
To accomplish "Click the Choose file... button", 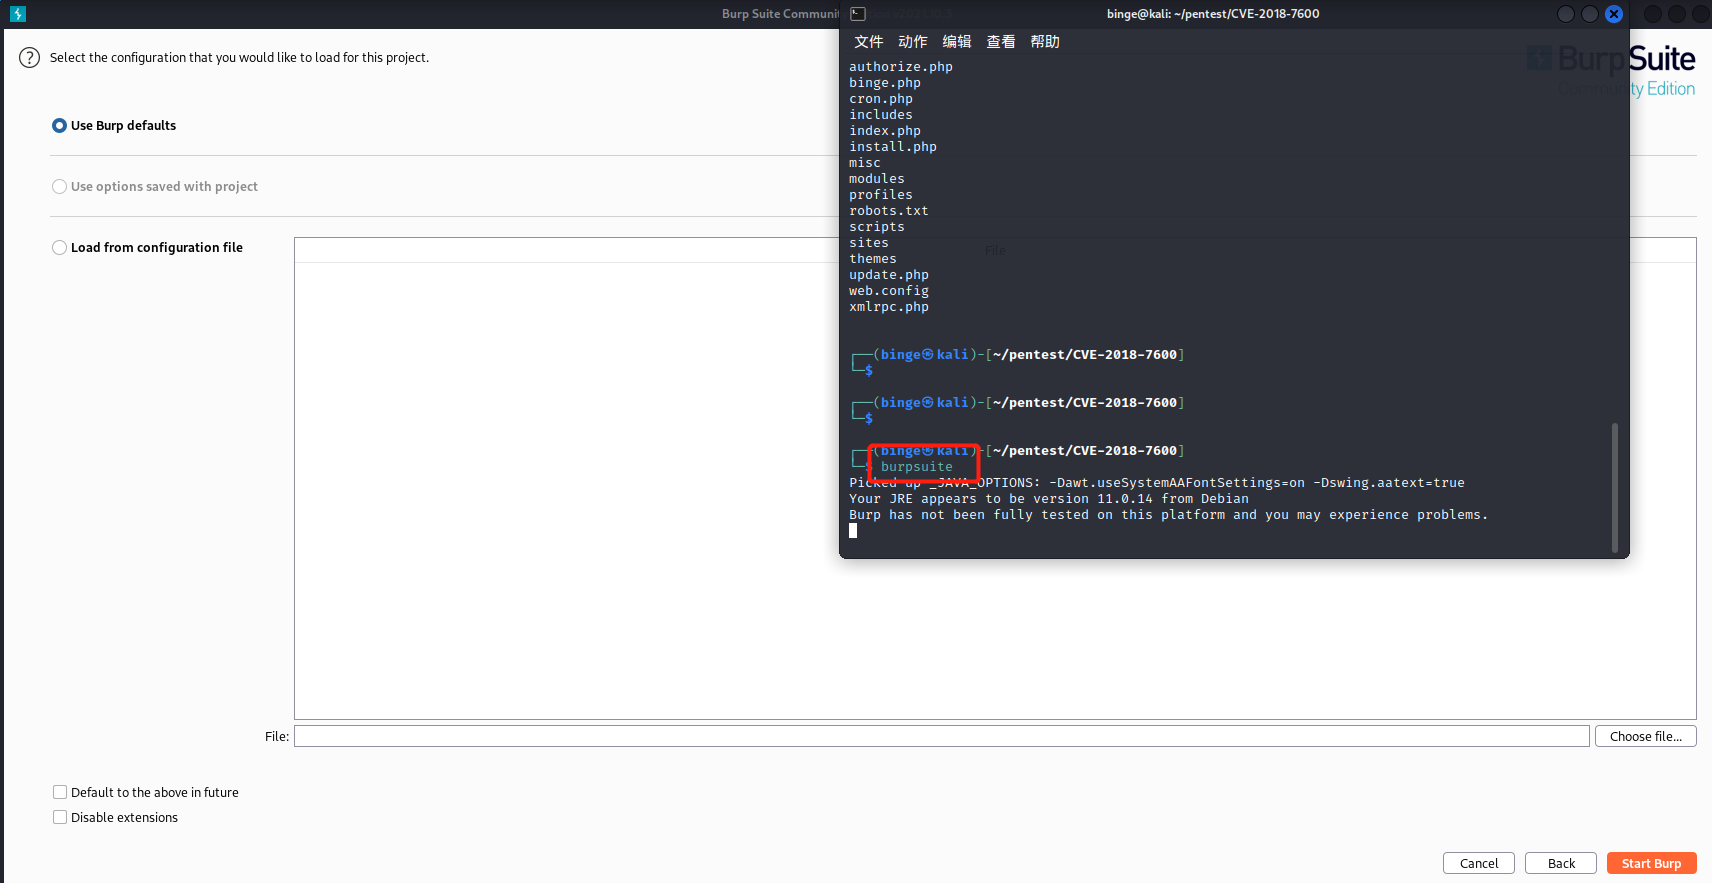I will point(1646,736).
